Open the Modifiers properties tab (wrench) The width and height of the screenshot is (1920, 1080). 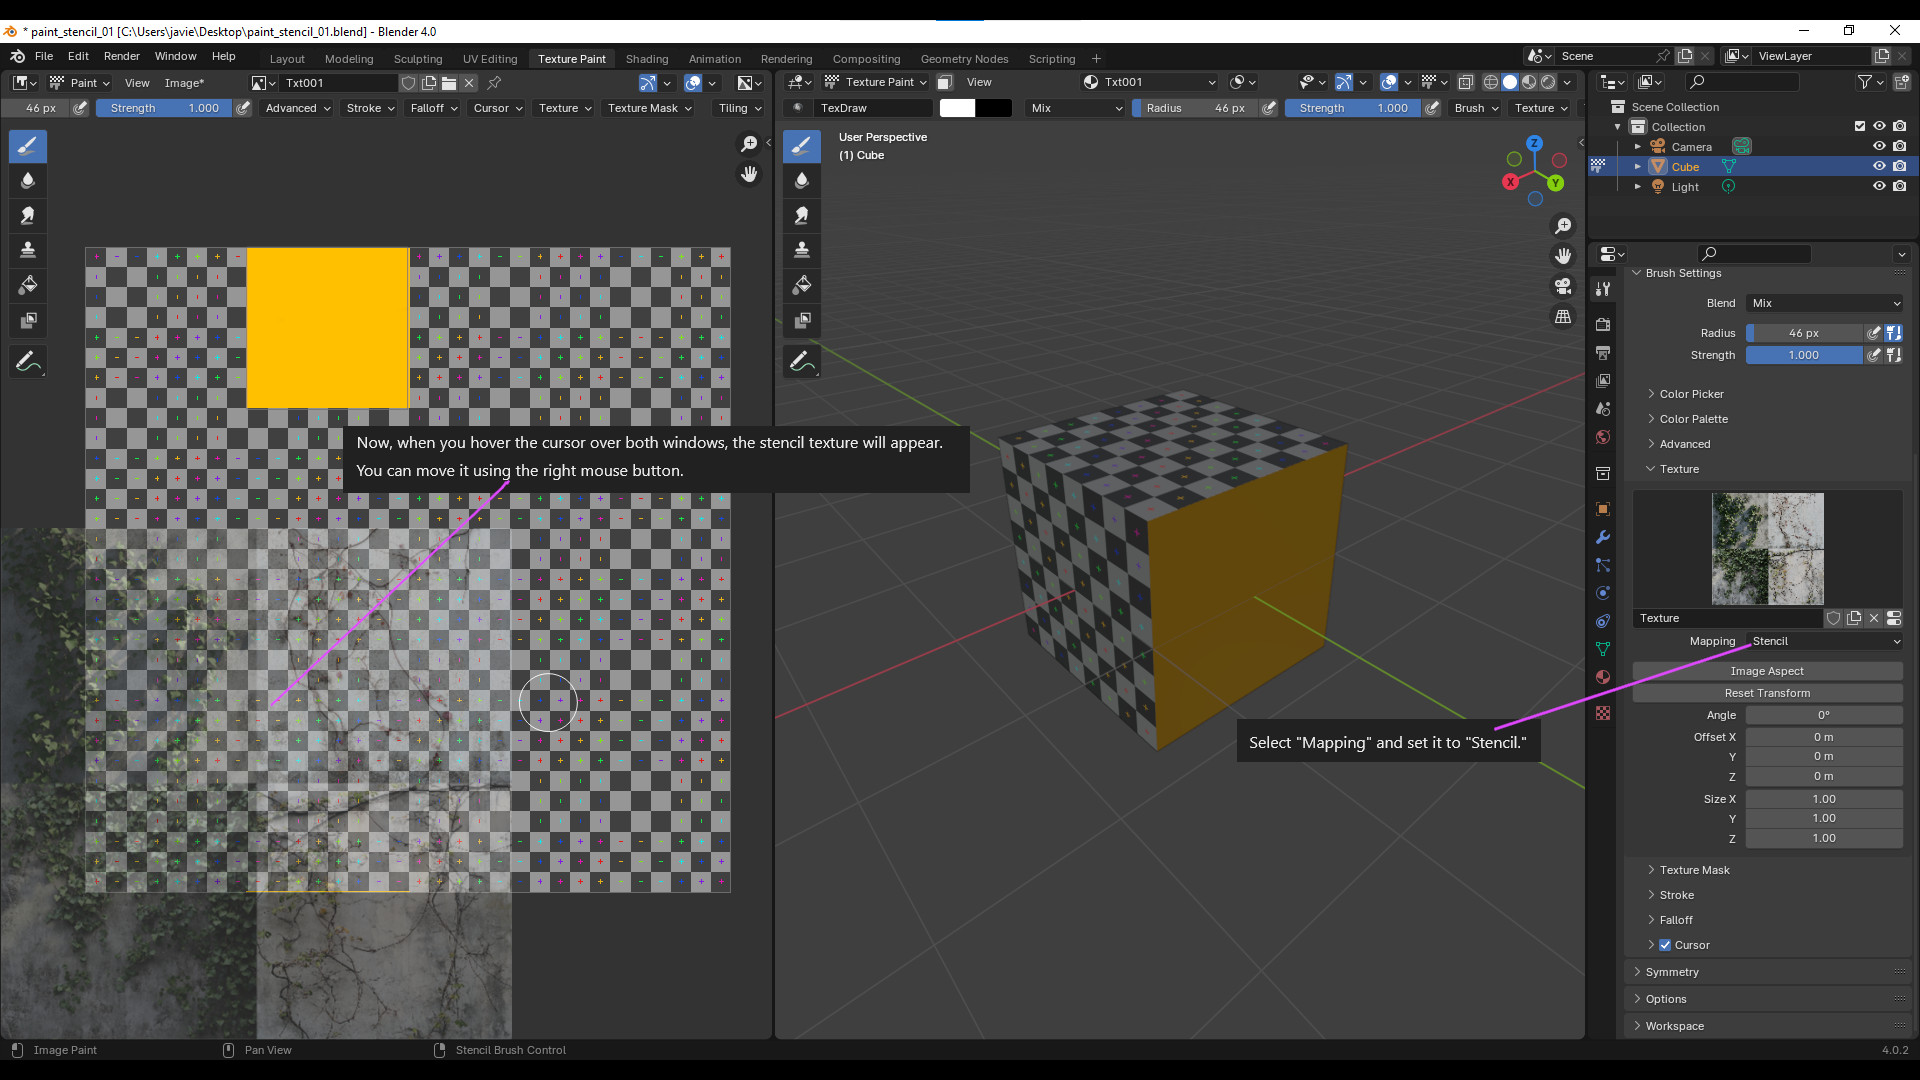point(1603,537)
